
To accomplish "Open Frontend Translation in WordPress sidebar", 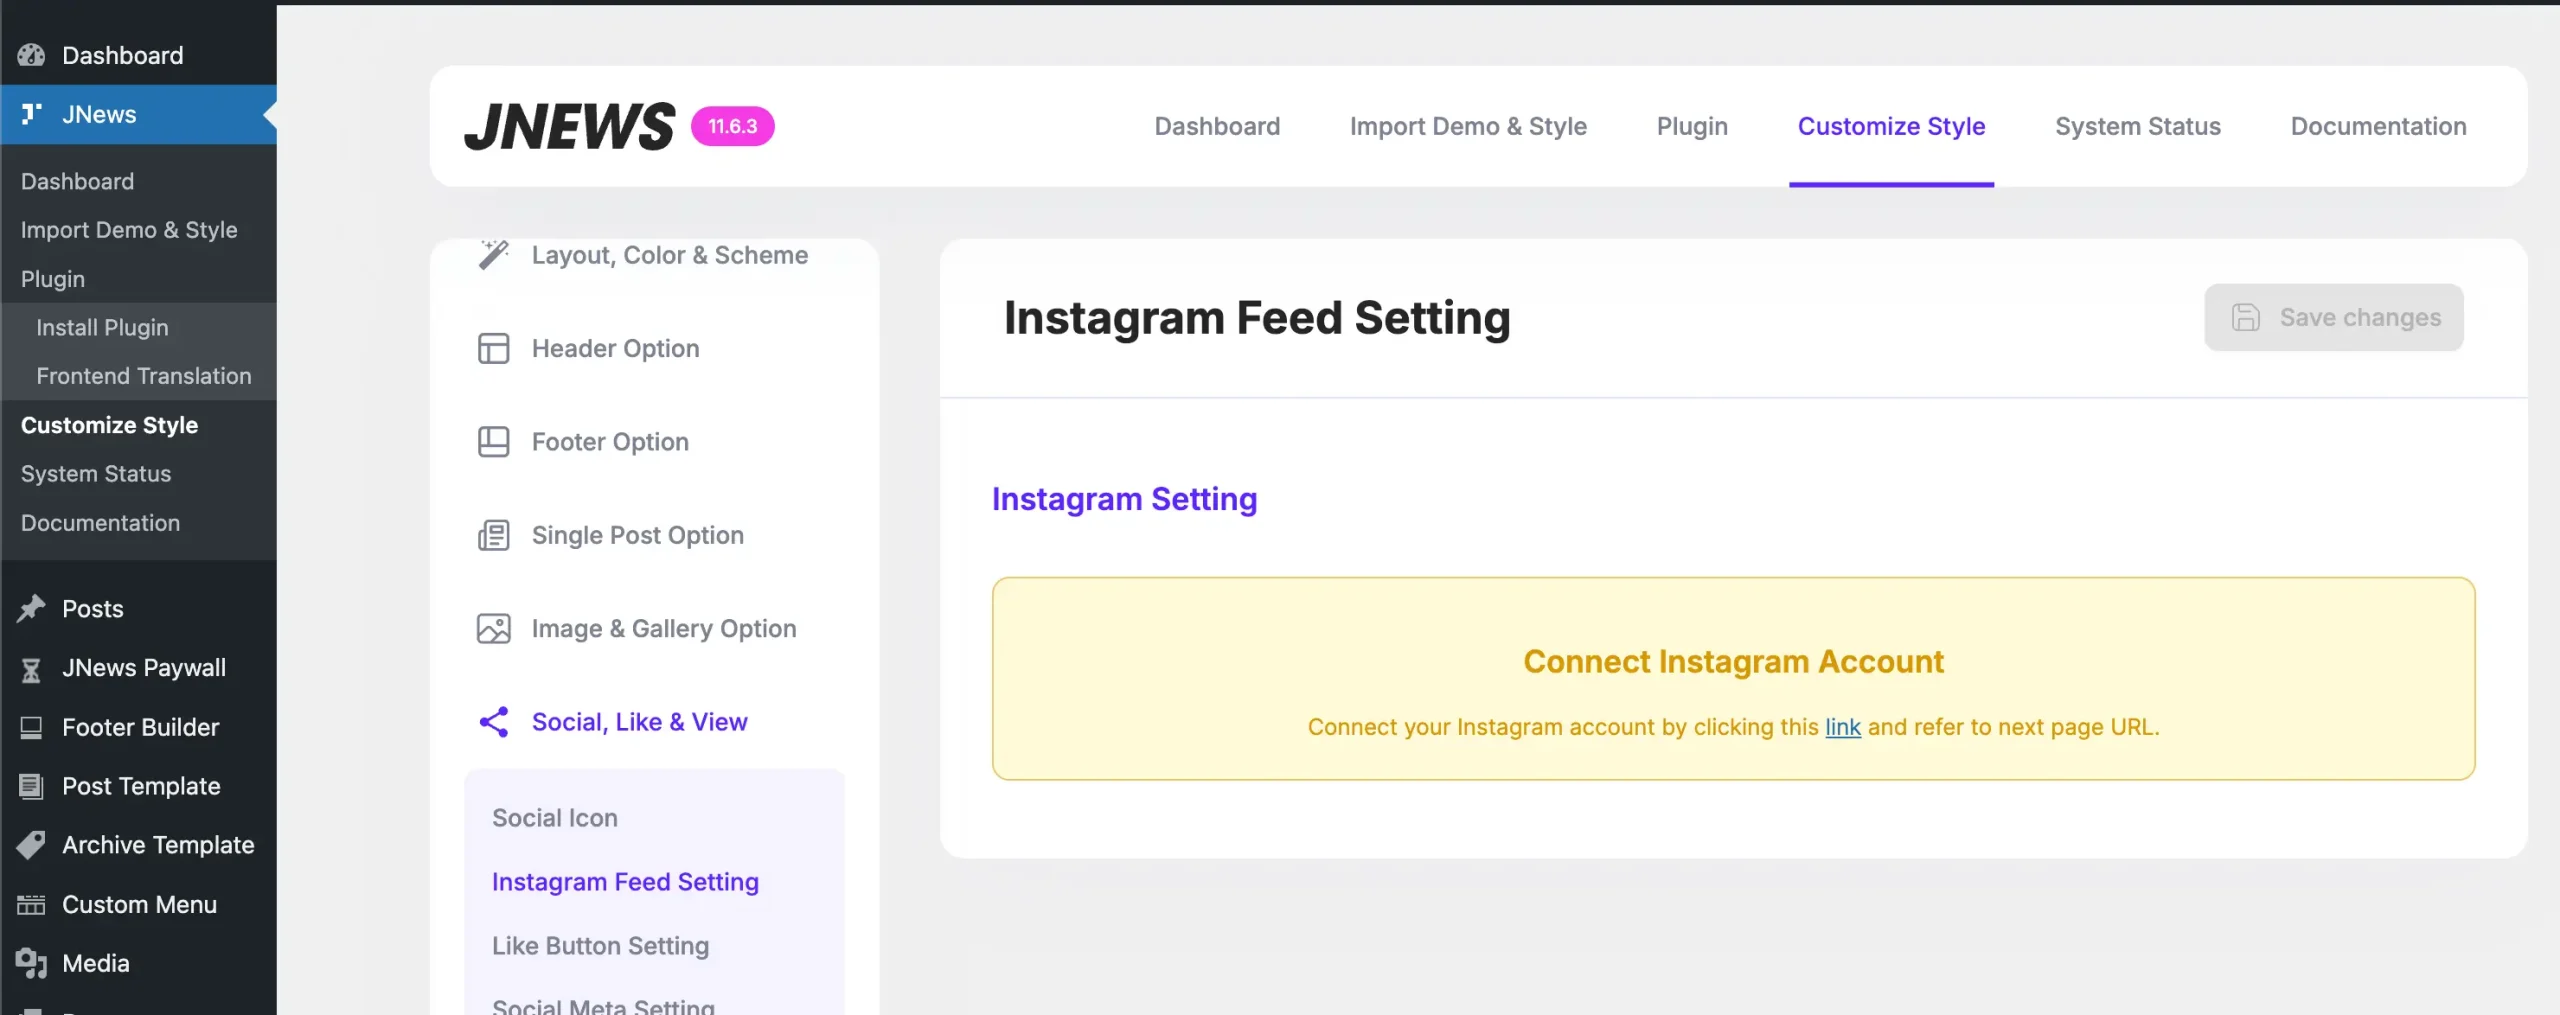I will pyautogui.click(x=144, y=376).
